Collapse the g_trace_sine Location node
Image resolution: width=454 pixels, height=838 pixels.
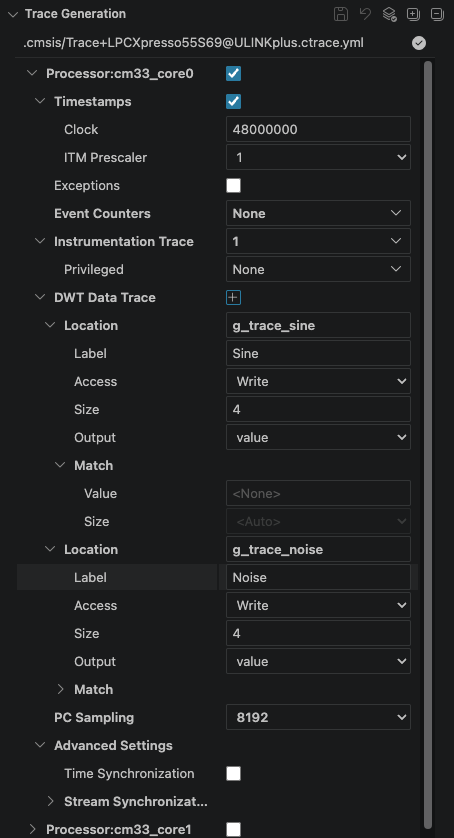tap(50, 325)
